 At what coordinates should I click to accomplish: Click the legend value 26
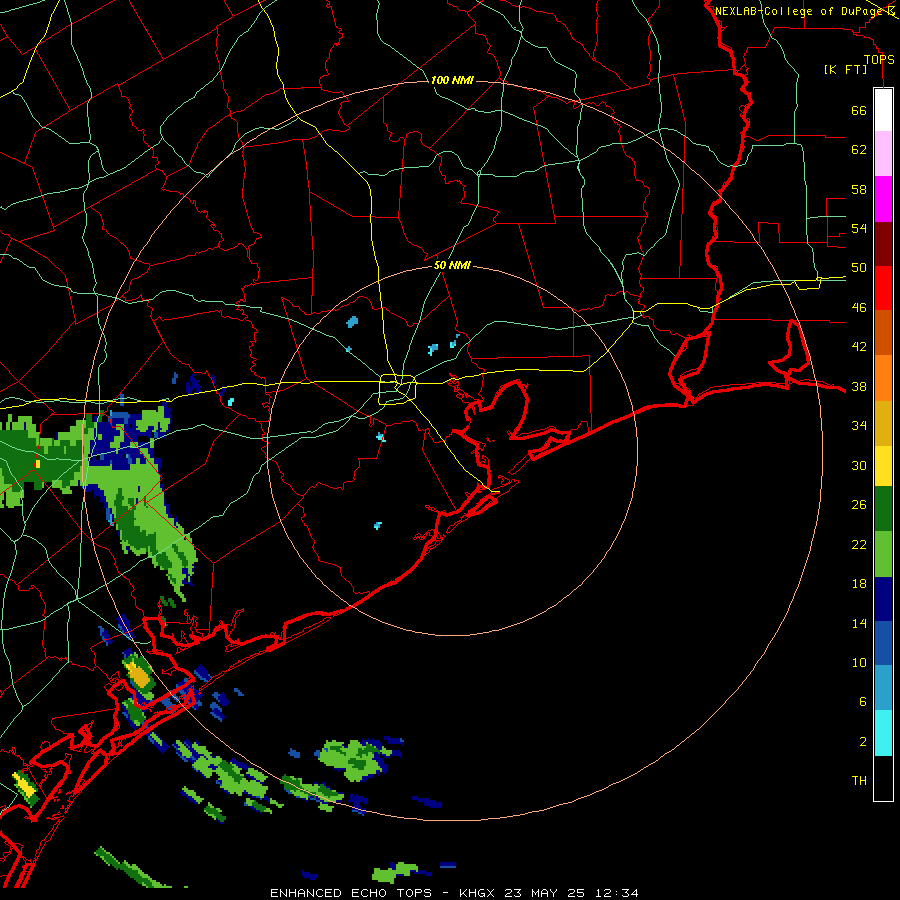click(x=859, y=505)
